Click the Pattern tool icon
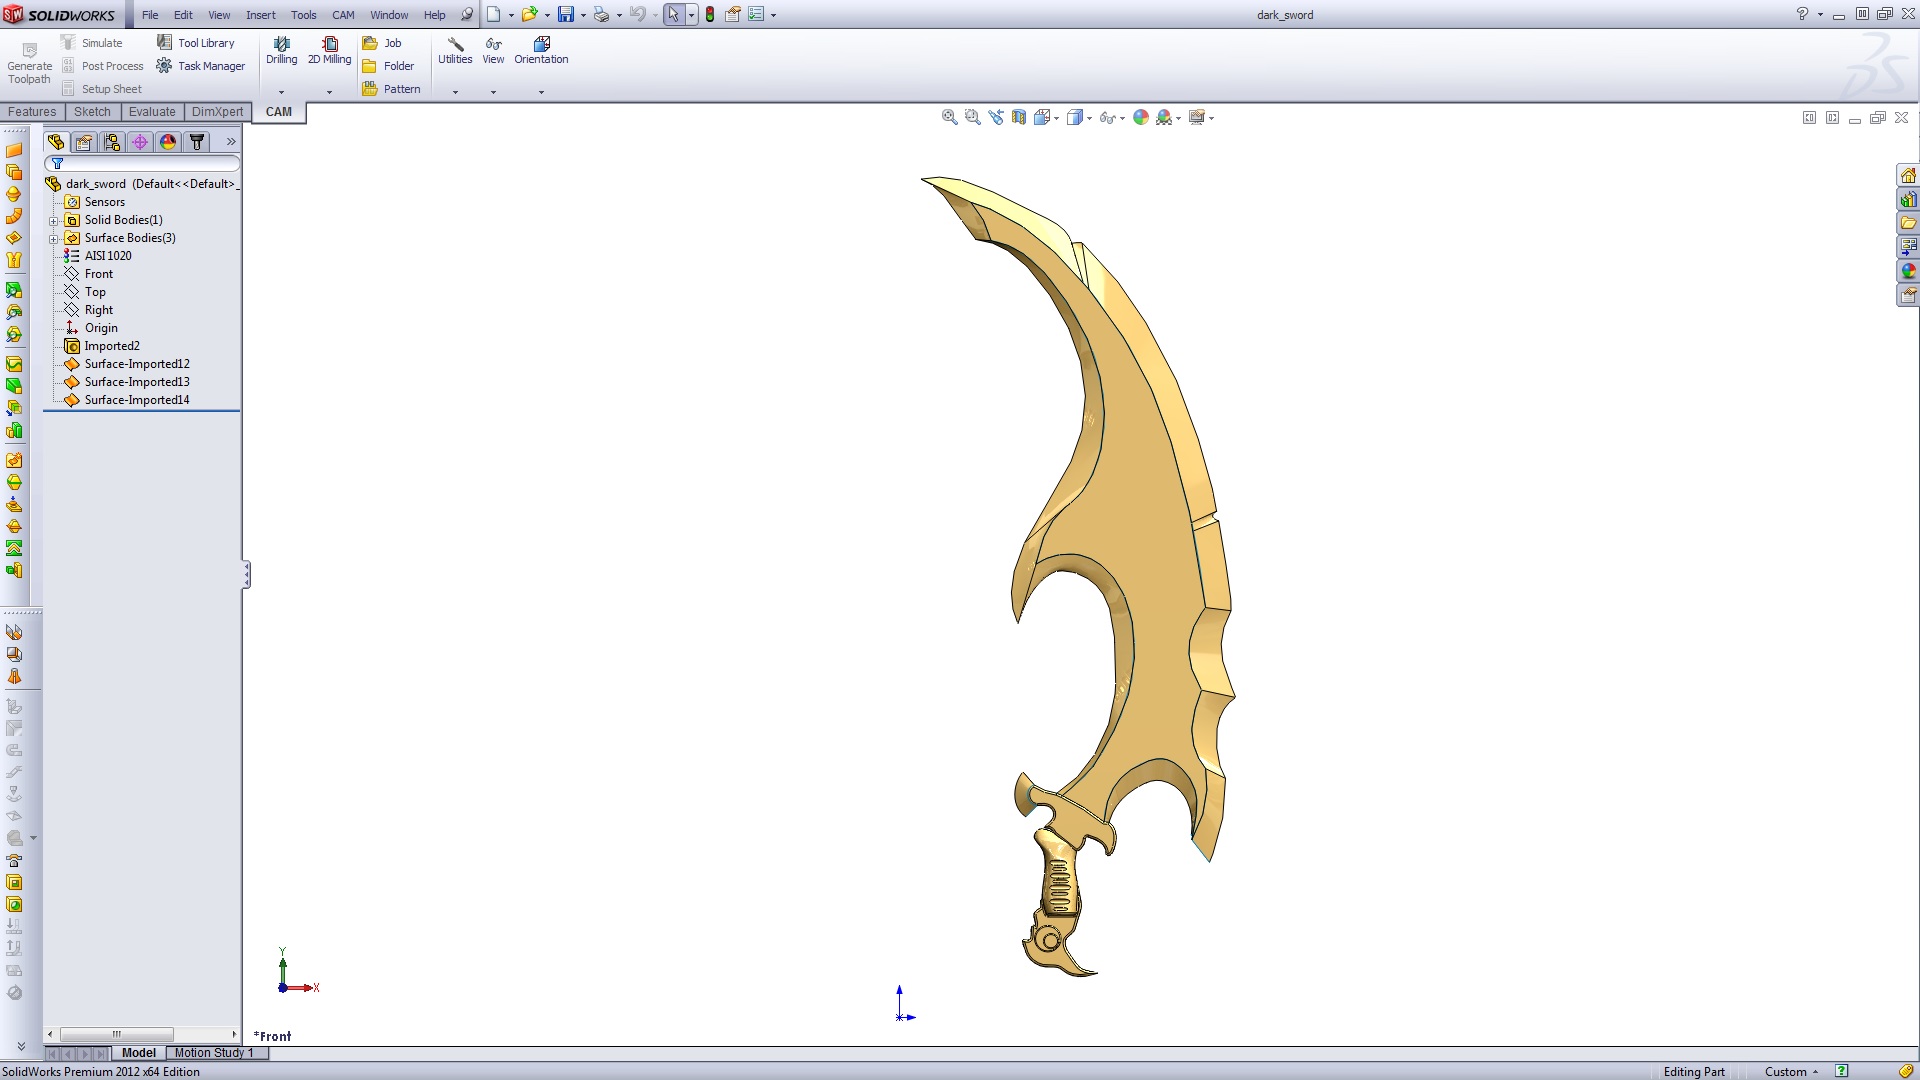The height and width of the screenshot is (1080, 1920). tap(369, 89)
